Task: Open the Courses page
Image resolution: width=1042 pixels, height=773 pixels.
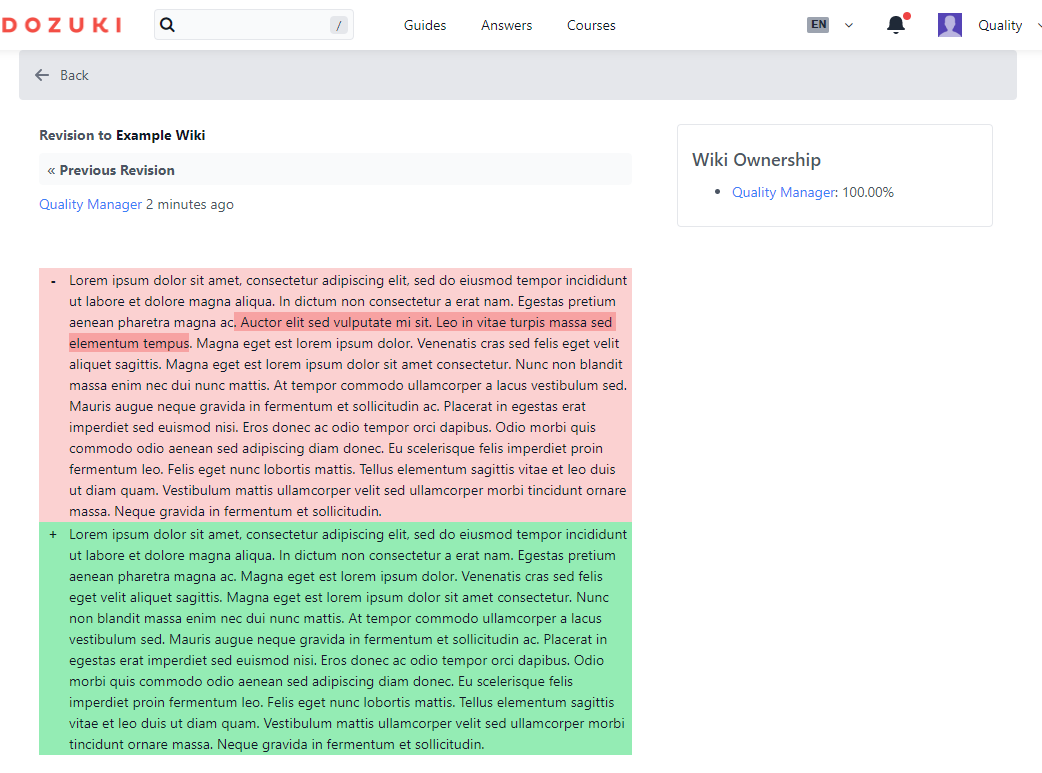Action: [x=591, y=25]
